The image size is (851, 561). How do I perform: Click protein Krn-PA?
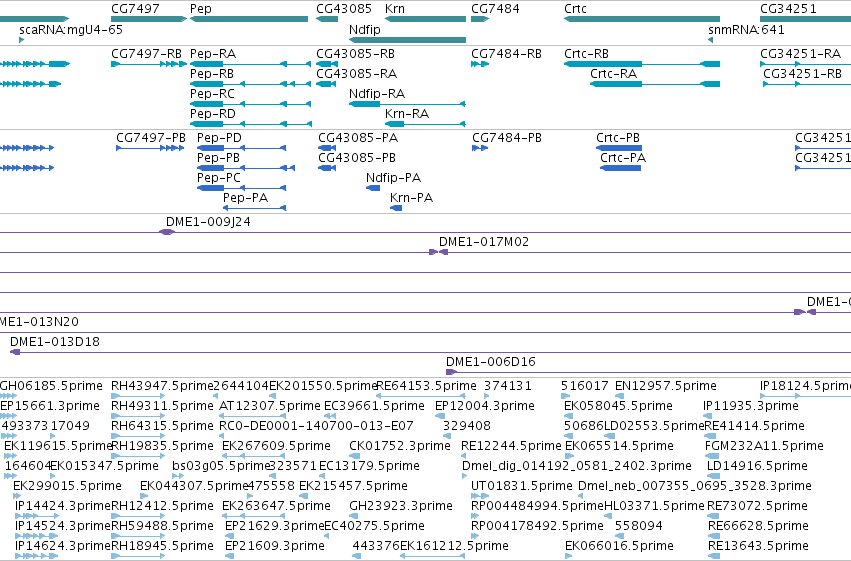[x=396, y=208]
